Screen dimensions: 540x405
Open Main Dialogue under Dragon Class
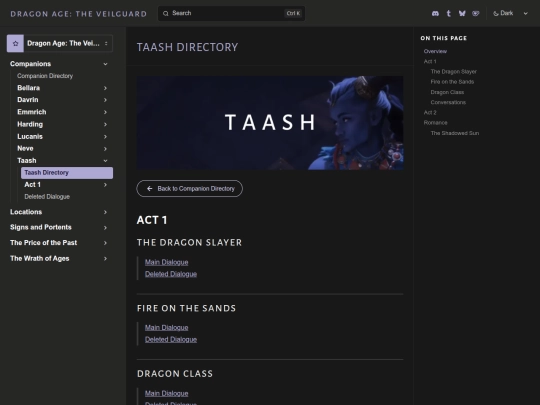166,393
